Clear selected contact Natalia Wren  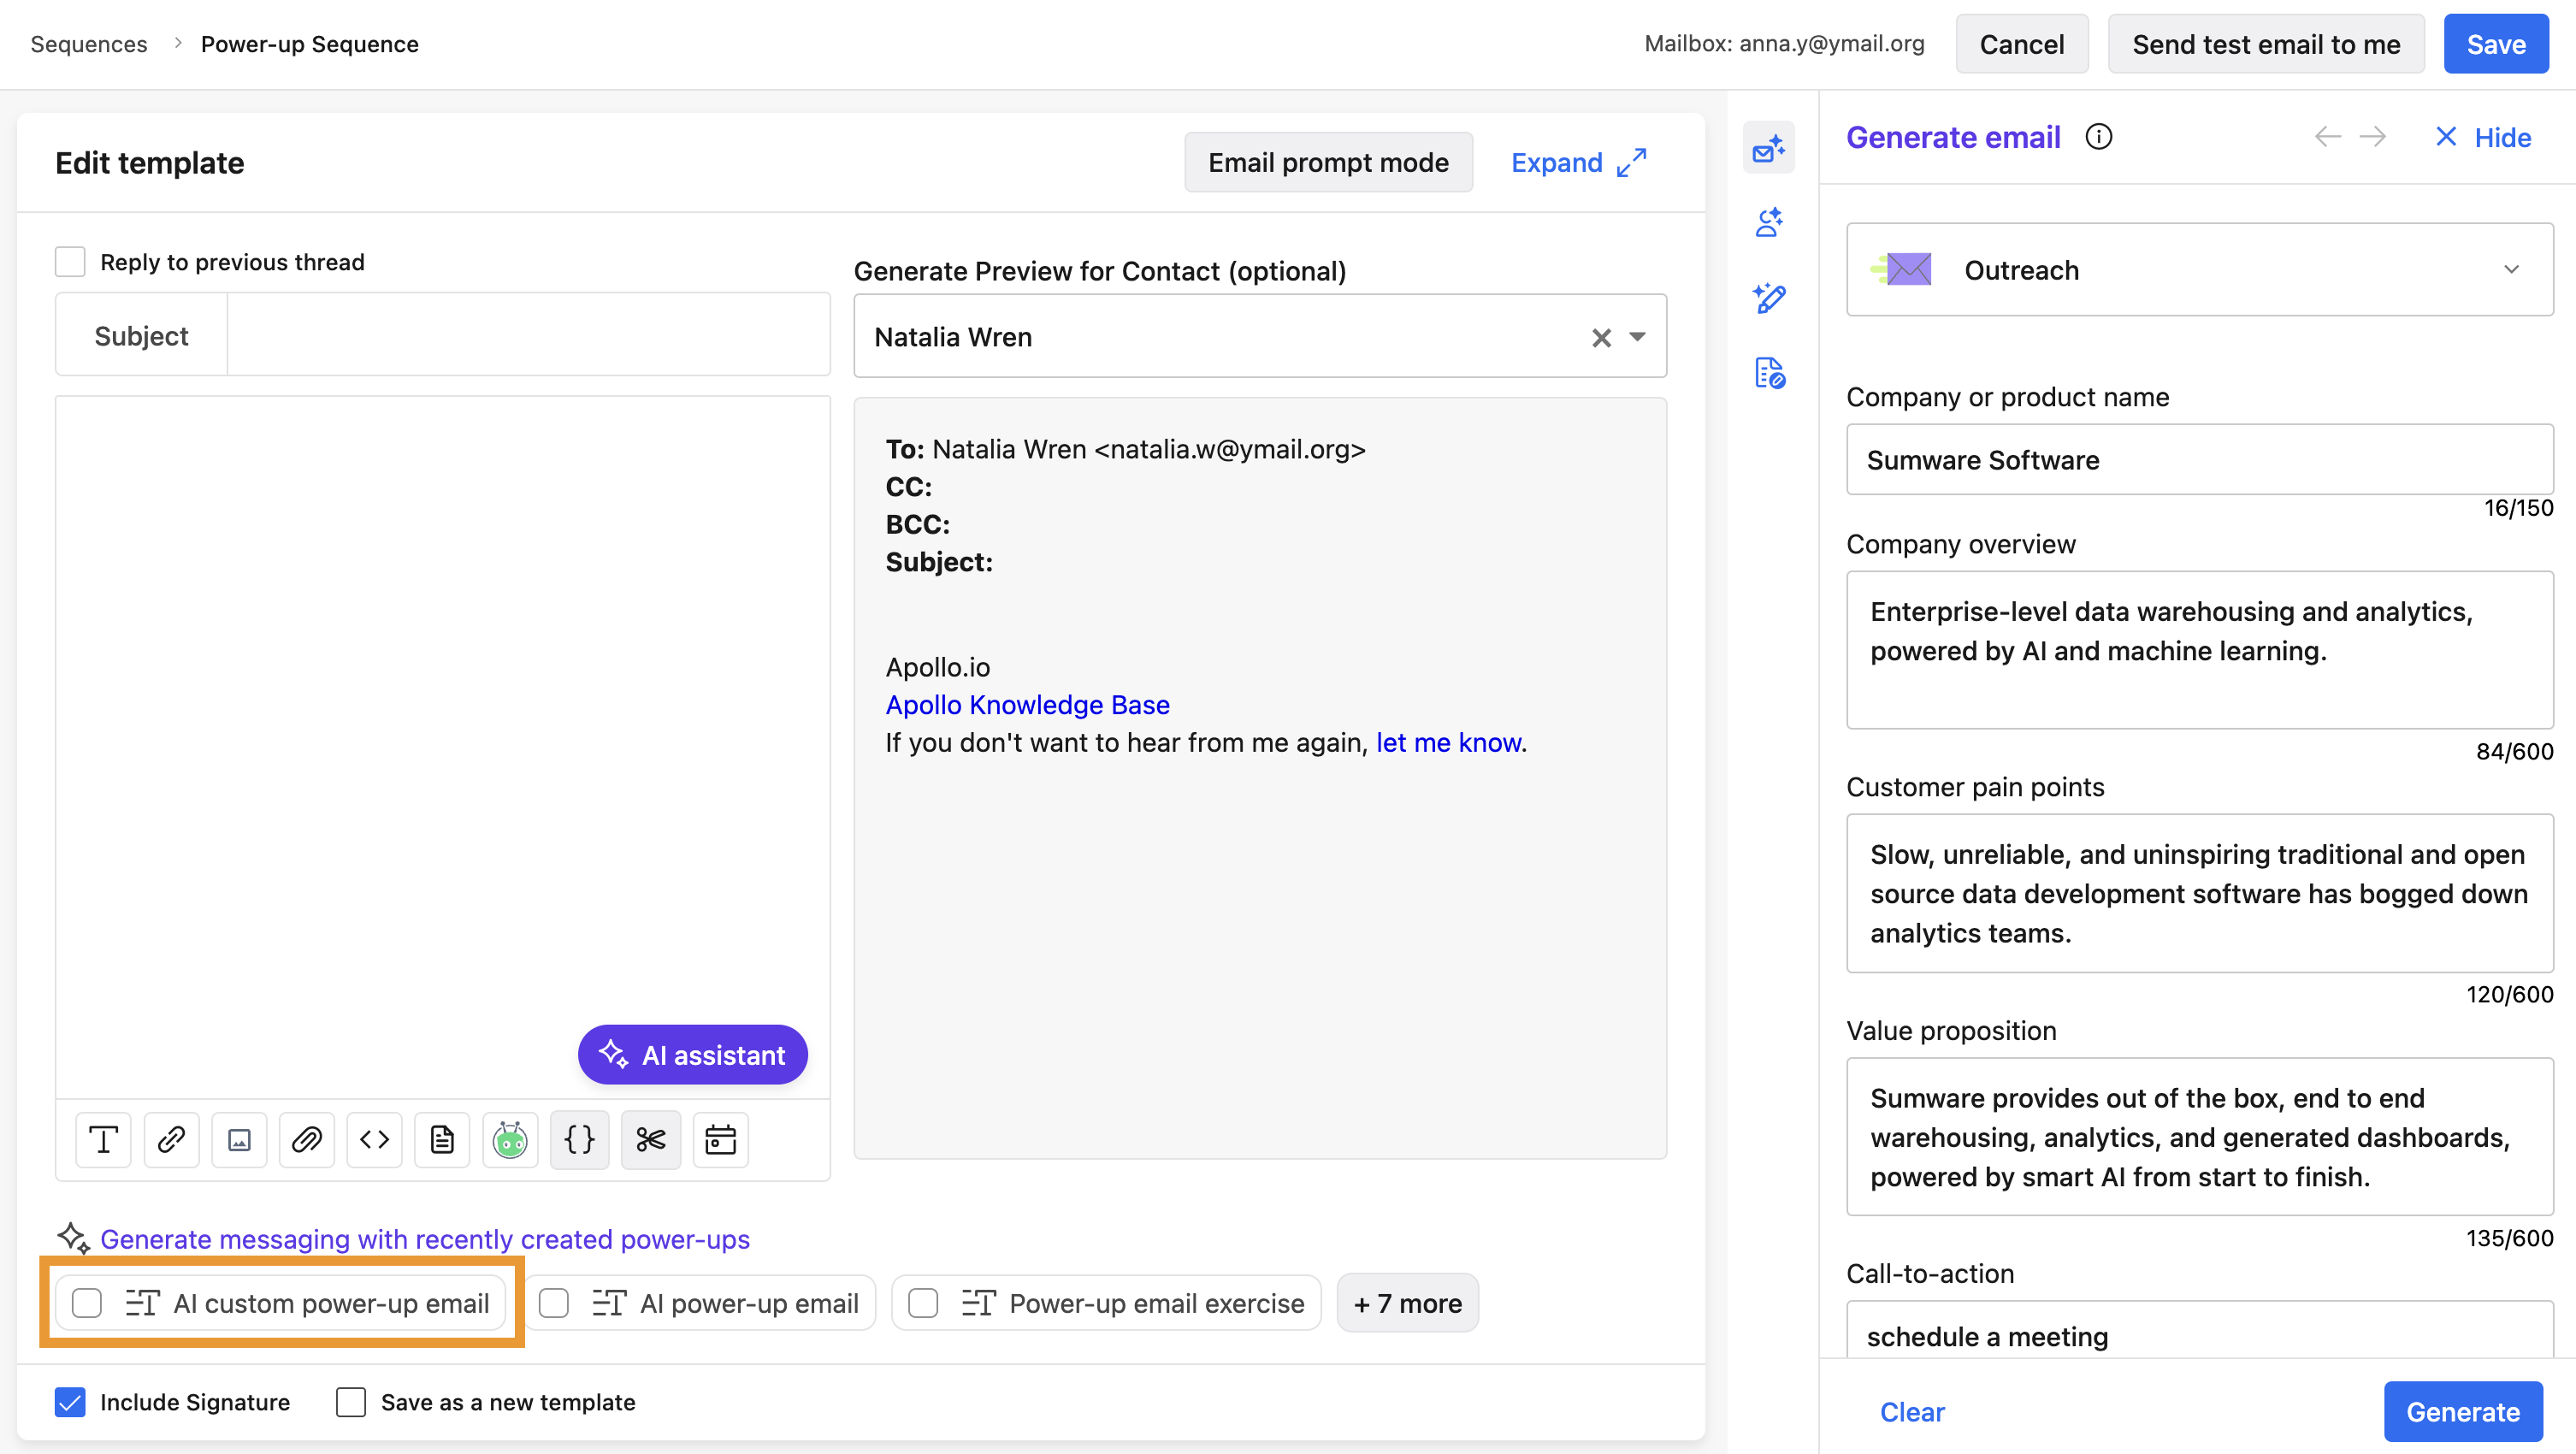coord(1601,338)
